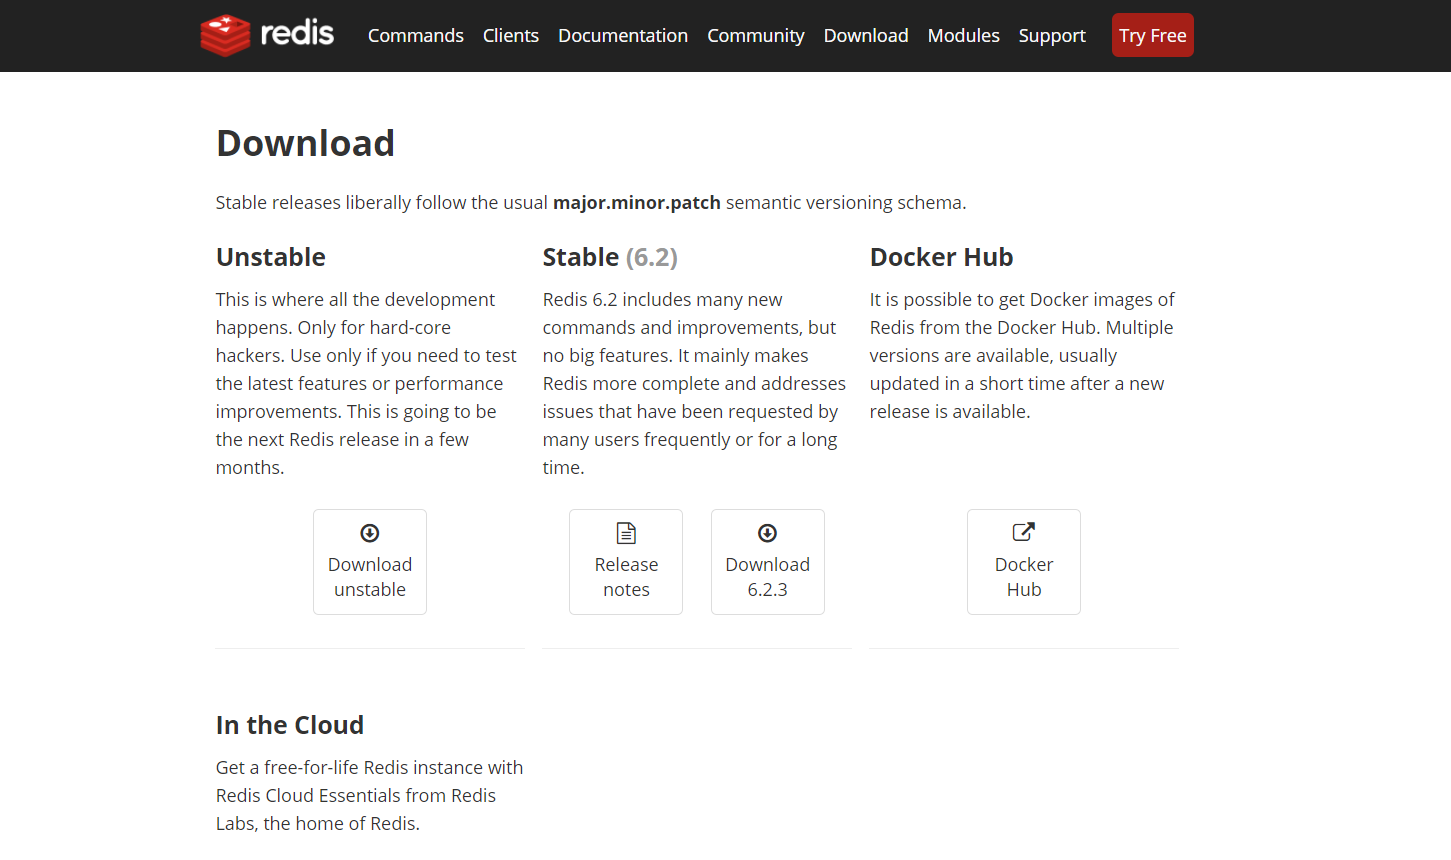
Task: Open the Support navigation item
Action: pos(1052,35)
